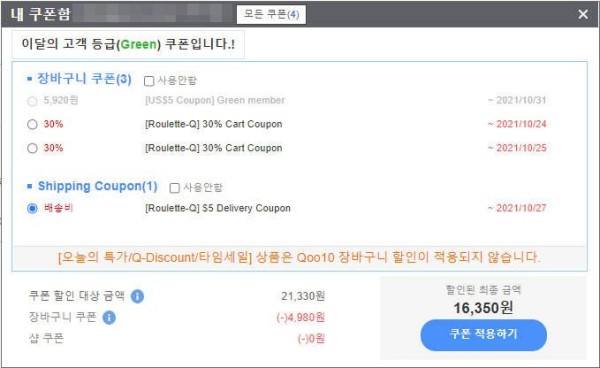This screenshot has width=600, height=368.
Task: Check 사용안함 for Shipping Coupon
Action: [x=174, y=188]
